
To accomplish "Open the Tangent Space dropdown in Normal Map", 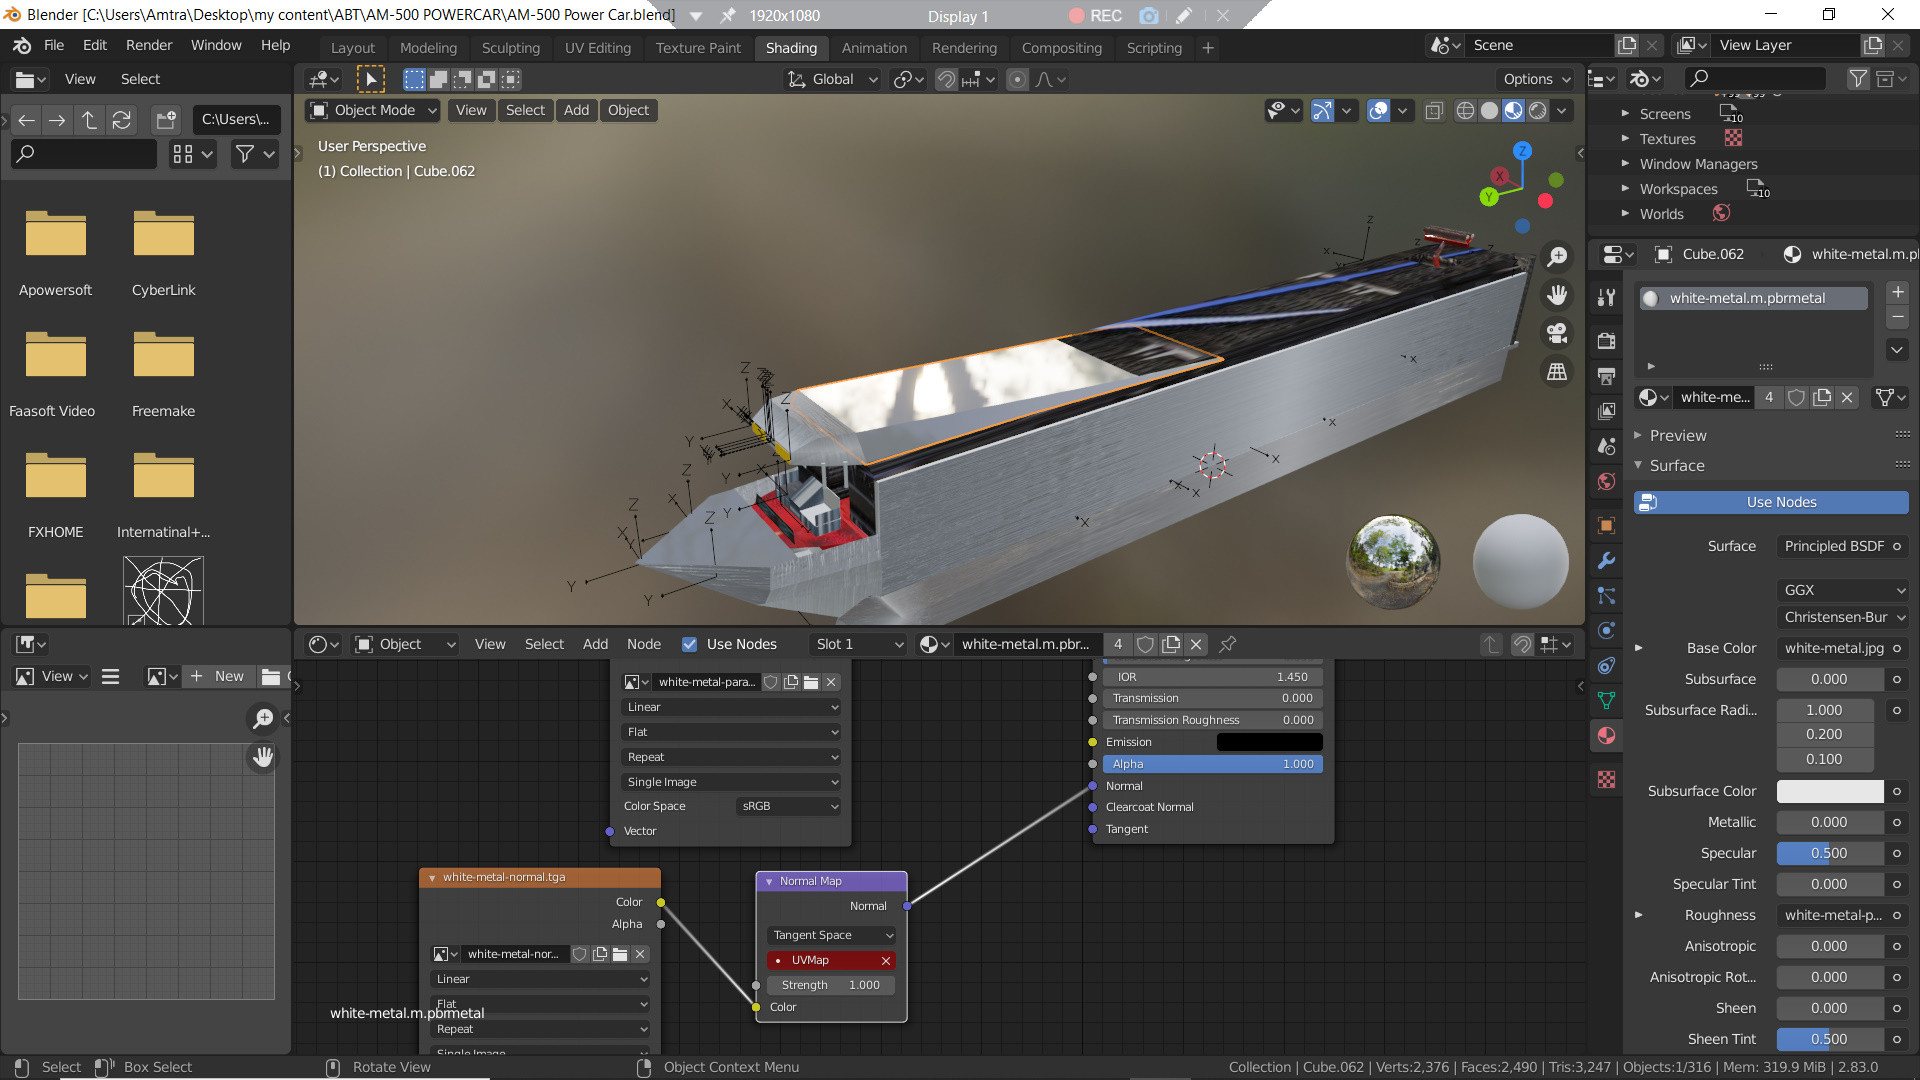I will pos(831,935).
